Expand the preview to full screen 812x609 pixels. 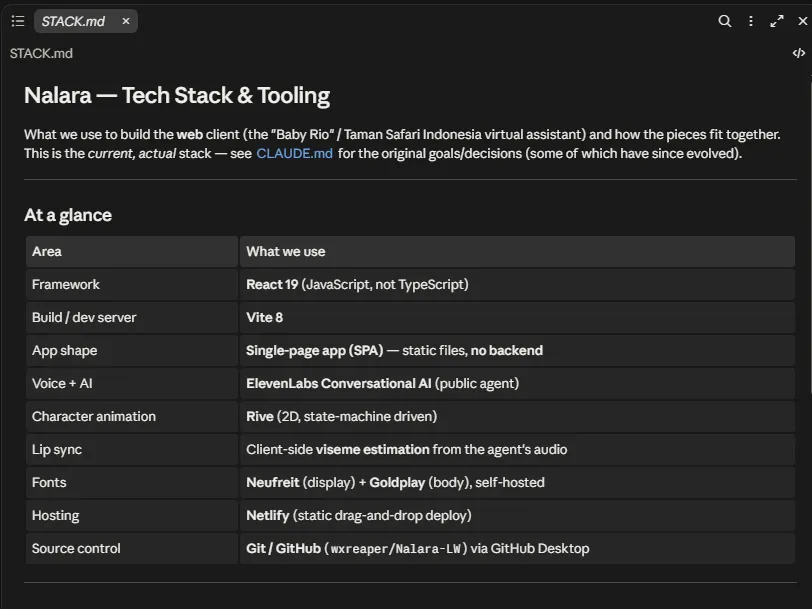pos(777,21)
